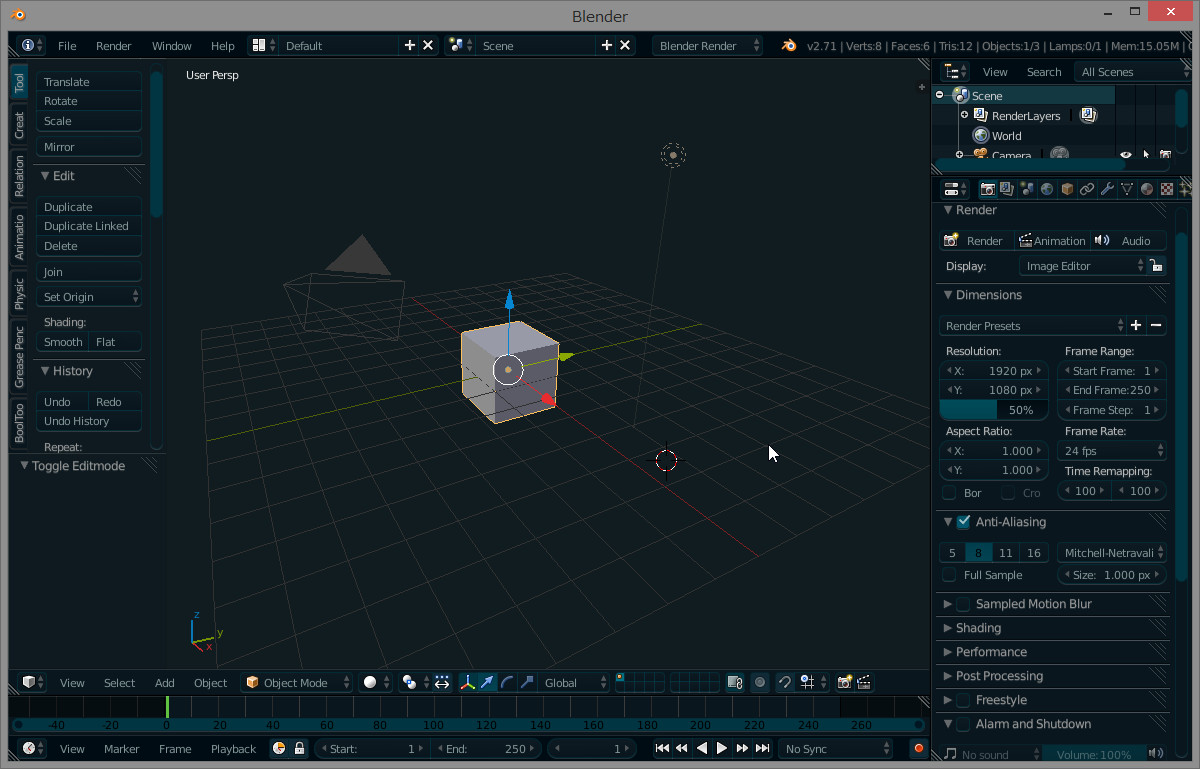Toggle the Anti-Aliasing checkbox
Screen dimensions: 1200x769
click(x=964, y=522)
